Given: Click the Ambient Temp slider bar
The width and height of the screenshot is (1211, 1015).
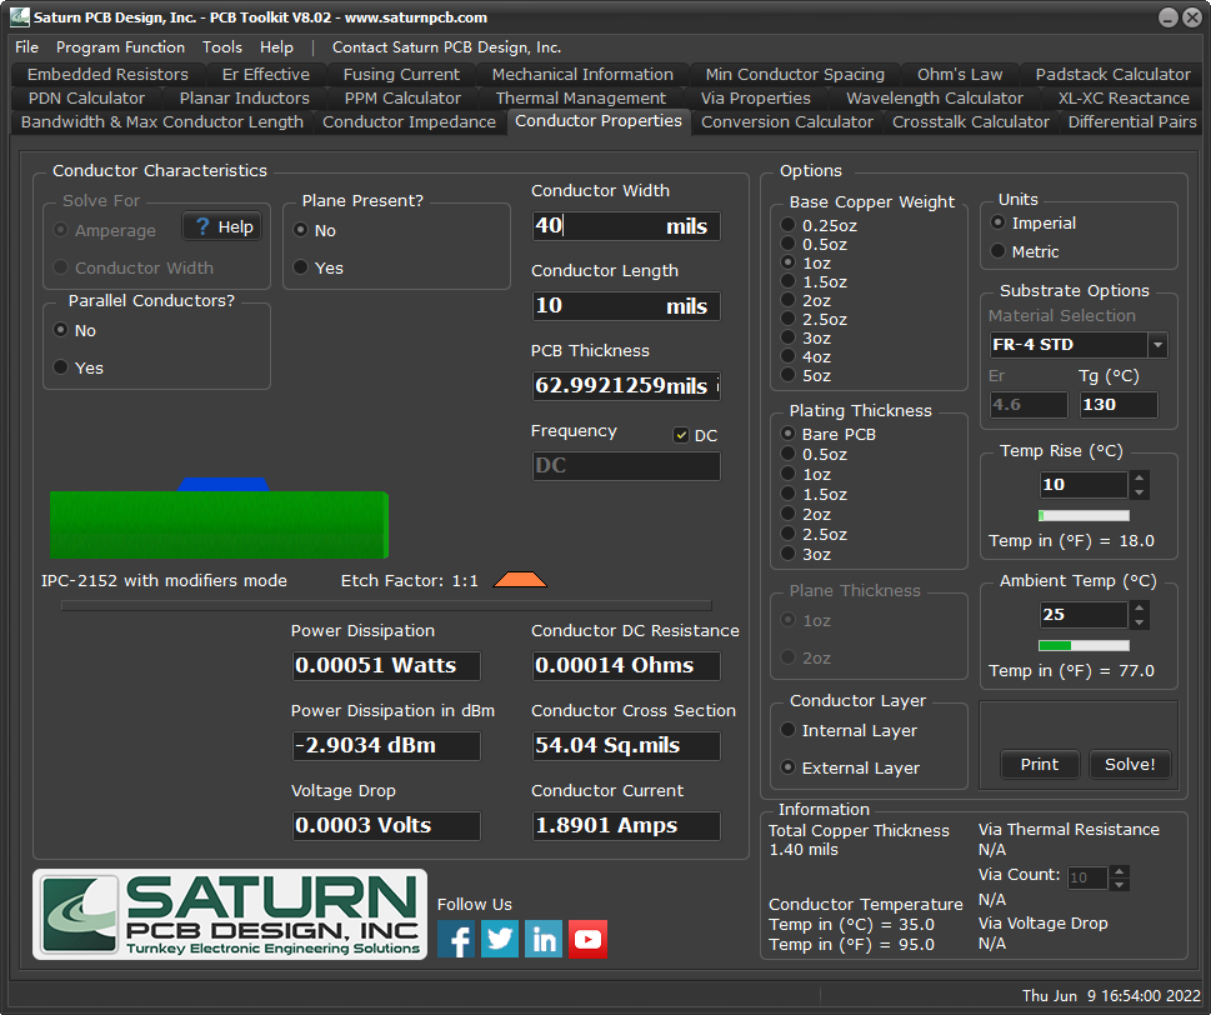Looking at the screenshot, I should tap(1084, 646).
